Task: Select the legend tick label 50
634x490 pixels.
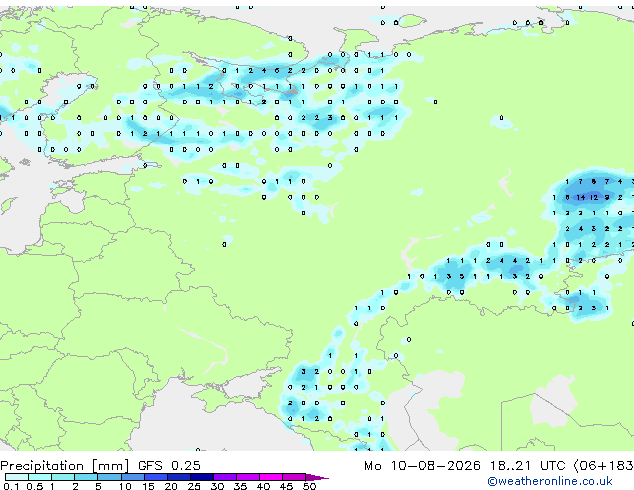Action: pyautogui.click(x=309, y=486)
